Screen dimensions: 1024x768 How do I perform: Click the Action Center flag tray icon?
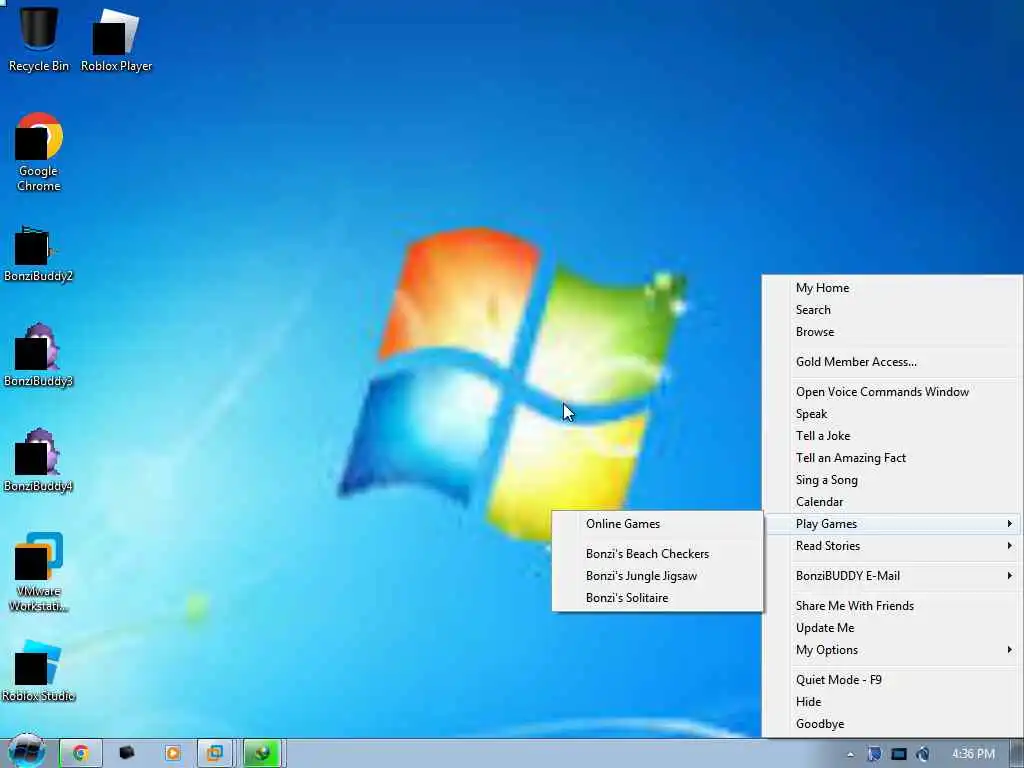click(874, 754)
